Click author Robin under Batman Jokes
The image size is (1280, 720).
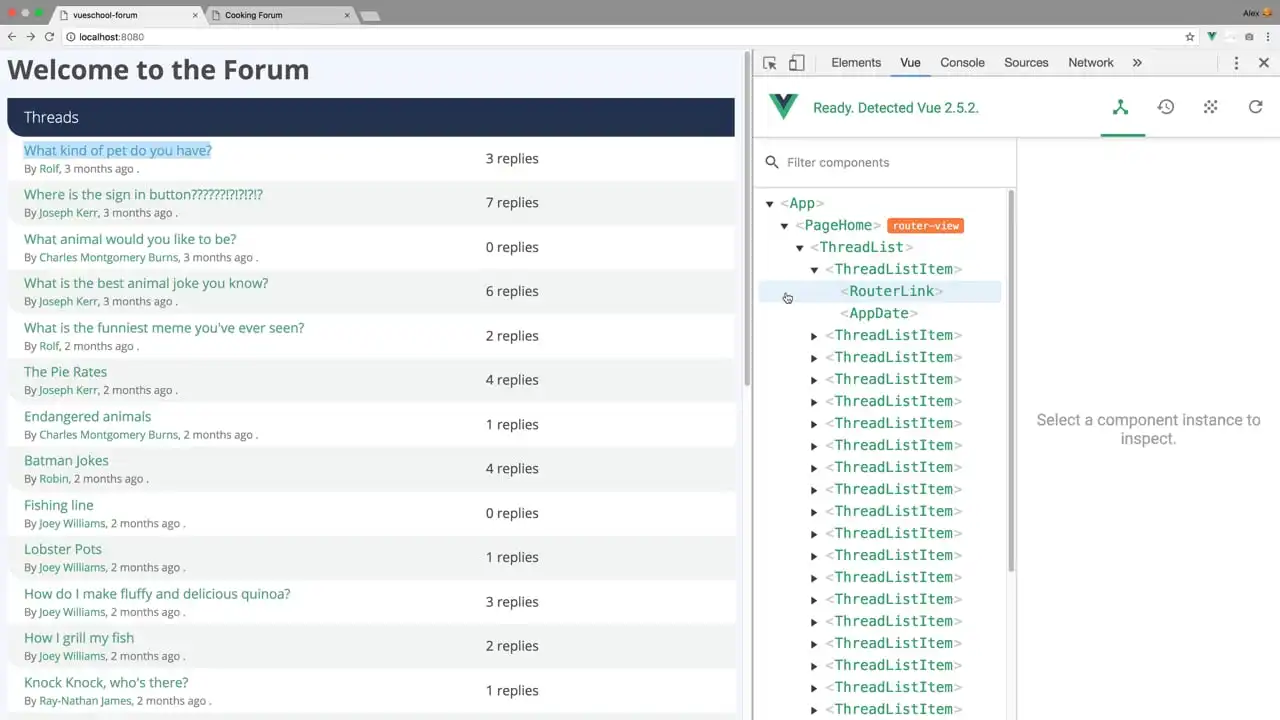coord(54,479)
